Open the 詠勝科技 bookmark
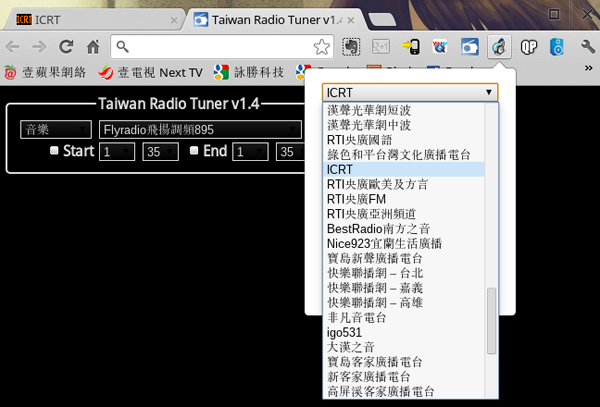This screenshot has width=600, height=407. tap(249, 72)
